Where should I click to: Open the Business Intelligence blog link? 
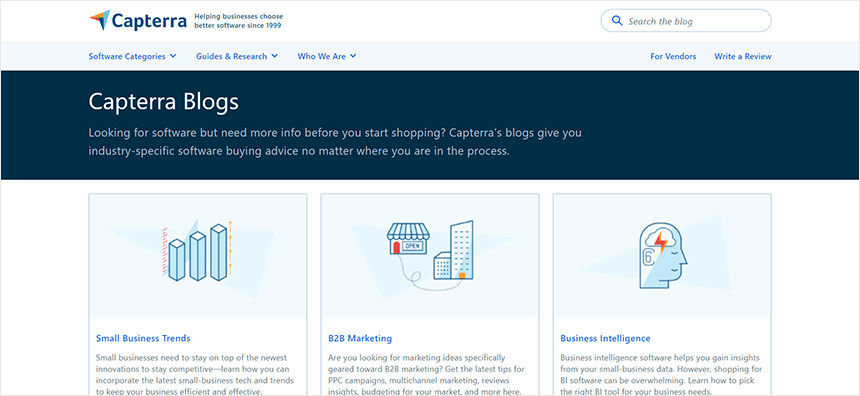pyautogui.click(x=605, y=338)
